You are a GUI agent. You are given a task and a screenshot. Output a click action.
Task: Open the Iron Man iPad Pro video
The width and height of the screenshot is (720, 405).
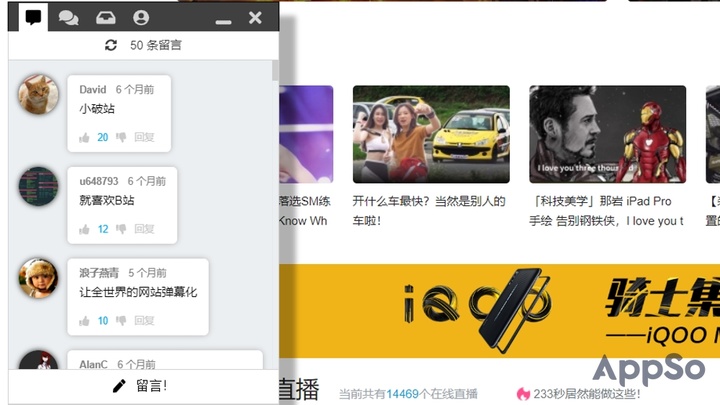(x=607, y=134)
